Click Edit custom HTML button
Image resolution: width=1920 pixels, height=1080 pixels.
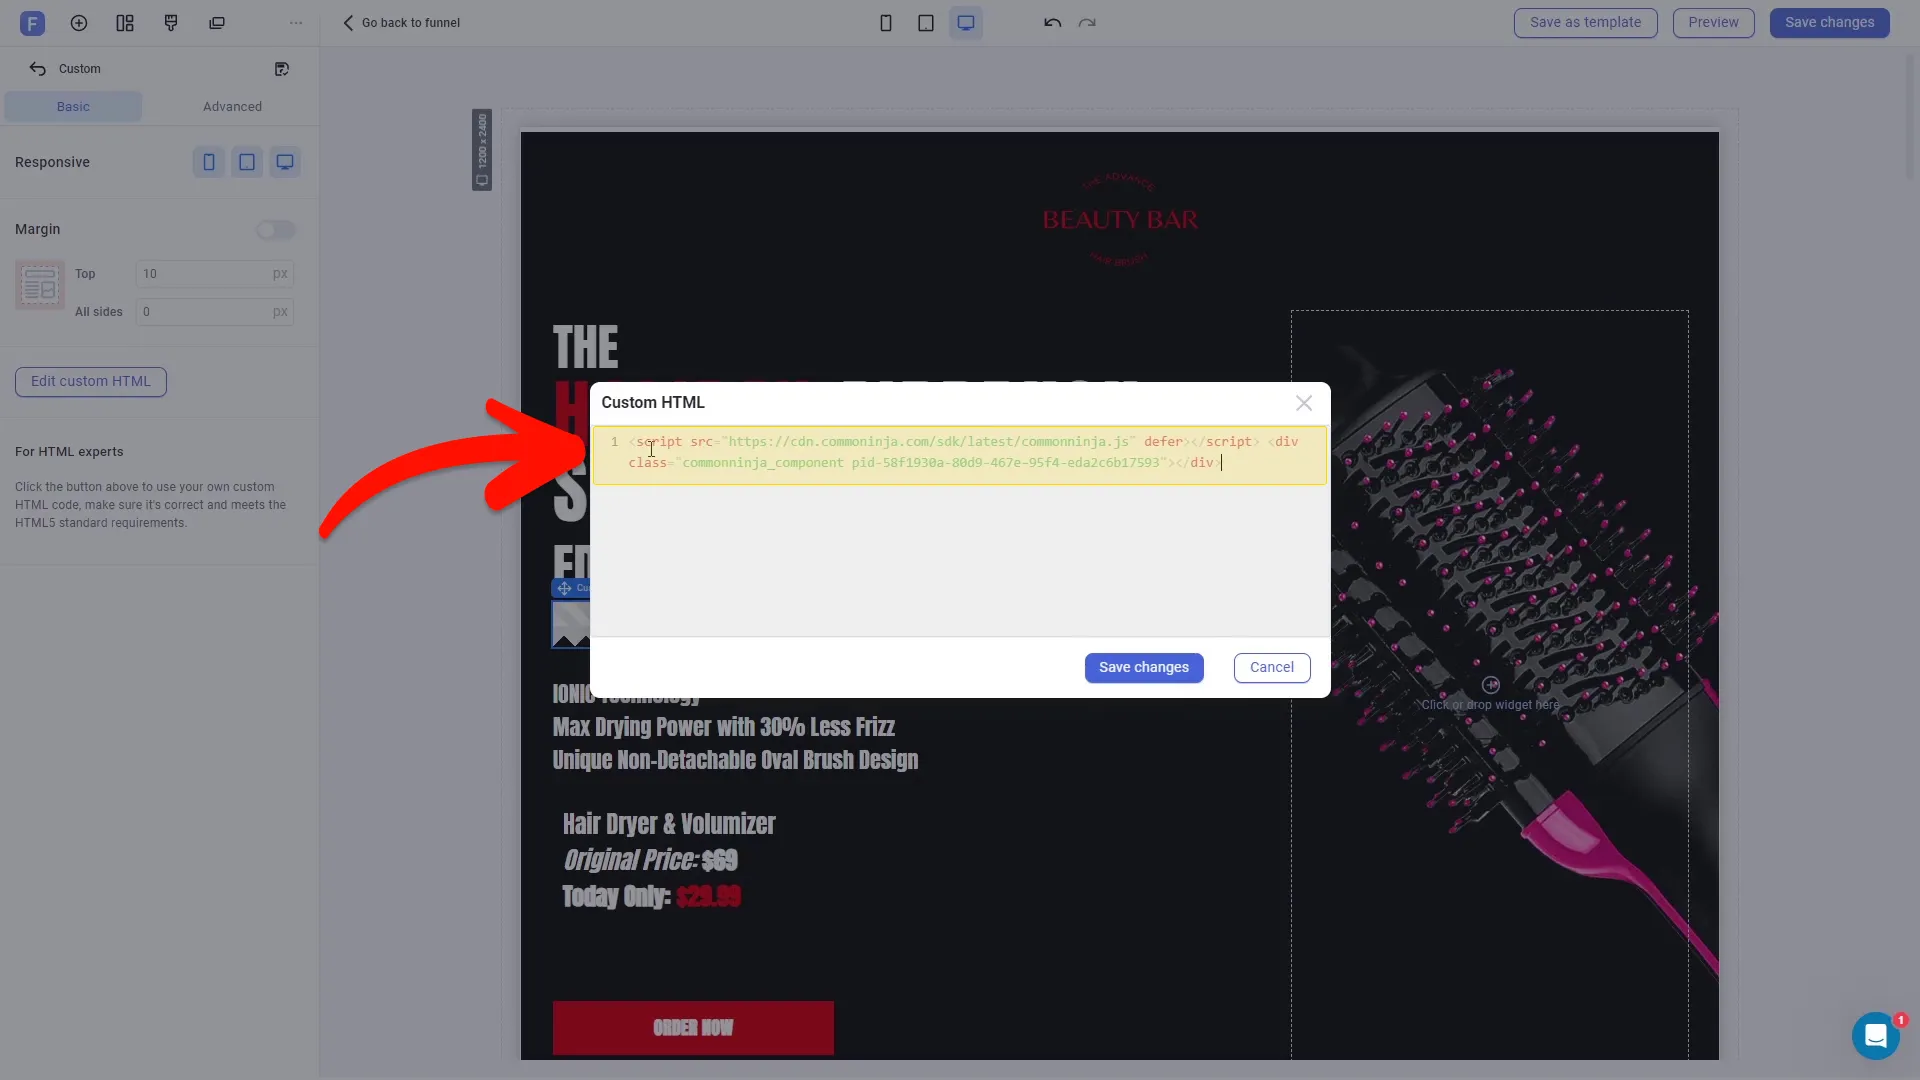tap(91, 382)
